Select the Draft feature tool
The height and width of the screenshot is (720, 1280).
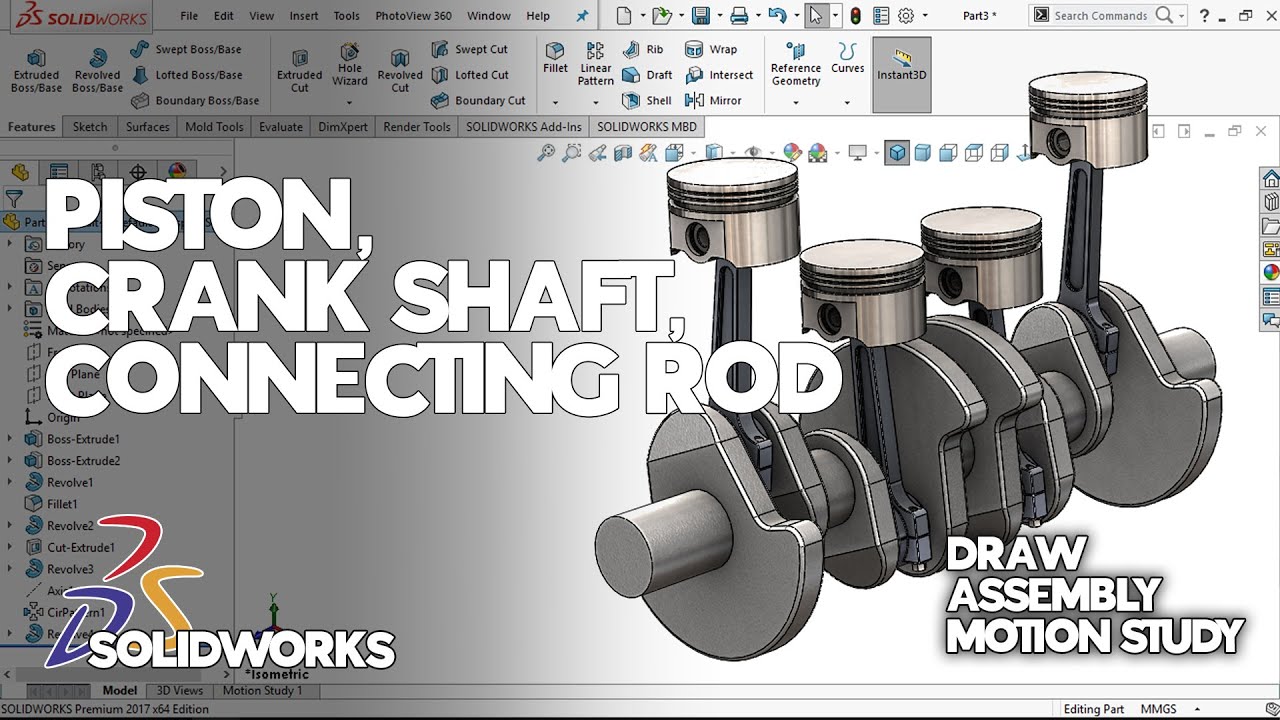tap(647, 75)
